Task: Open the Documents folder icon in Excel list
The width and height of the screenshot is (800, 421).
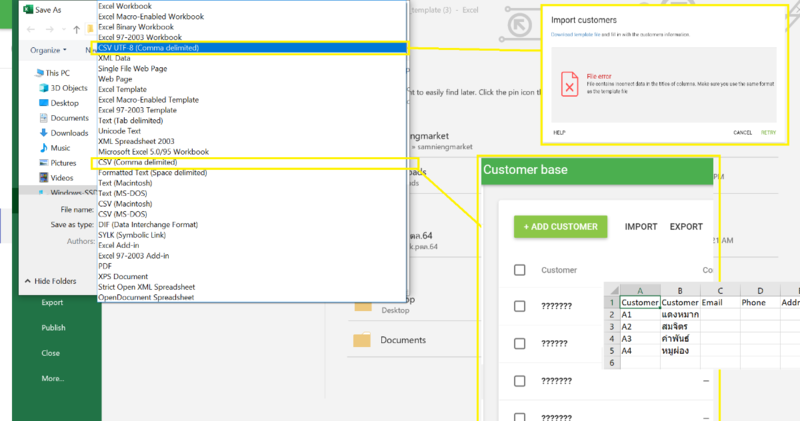Action: coord(361,340)
